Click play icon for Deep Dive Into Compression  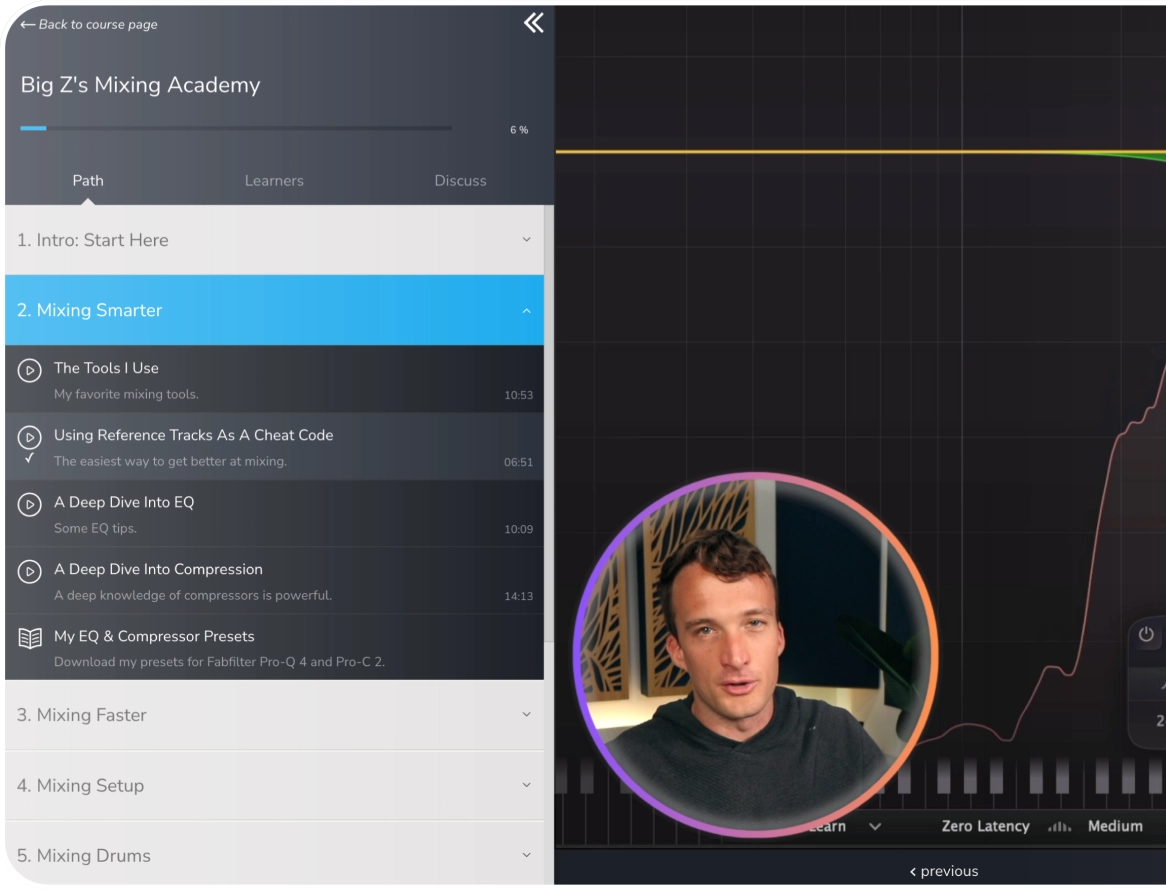pyautogui.click(x=30, y=571)
